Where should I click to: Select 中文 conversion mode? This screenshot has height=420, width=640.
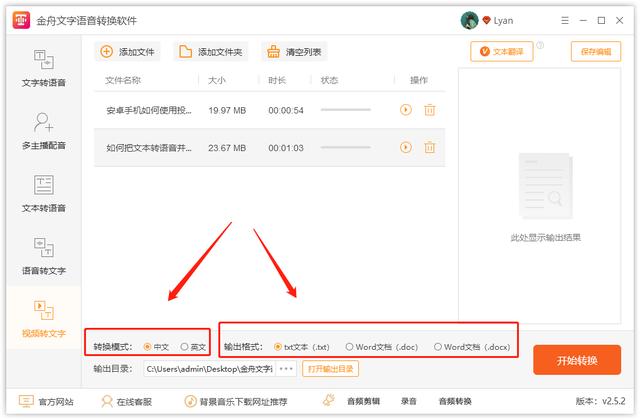156,347
